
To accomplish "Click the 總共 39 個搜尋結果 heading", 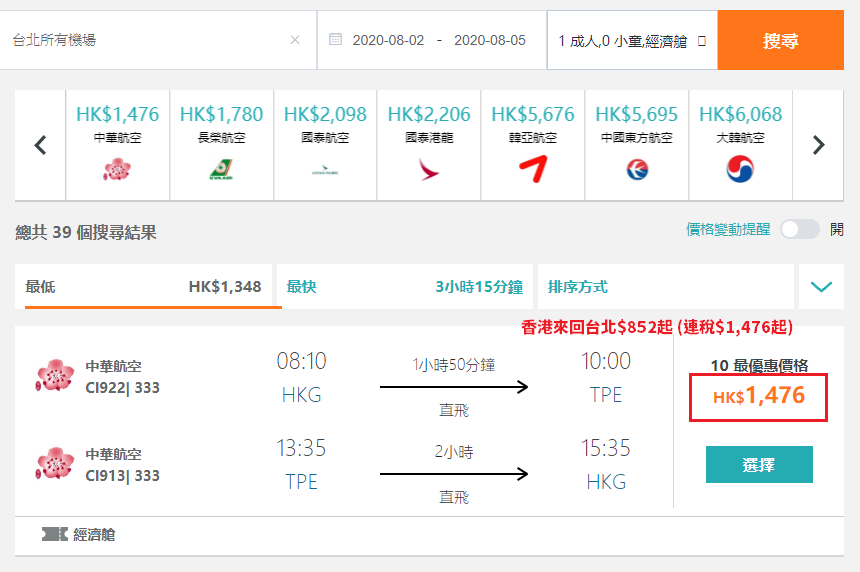I will (86, 233).
